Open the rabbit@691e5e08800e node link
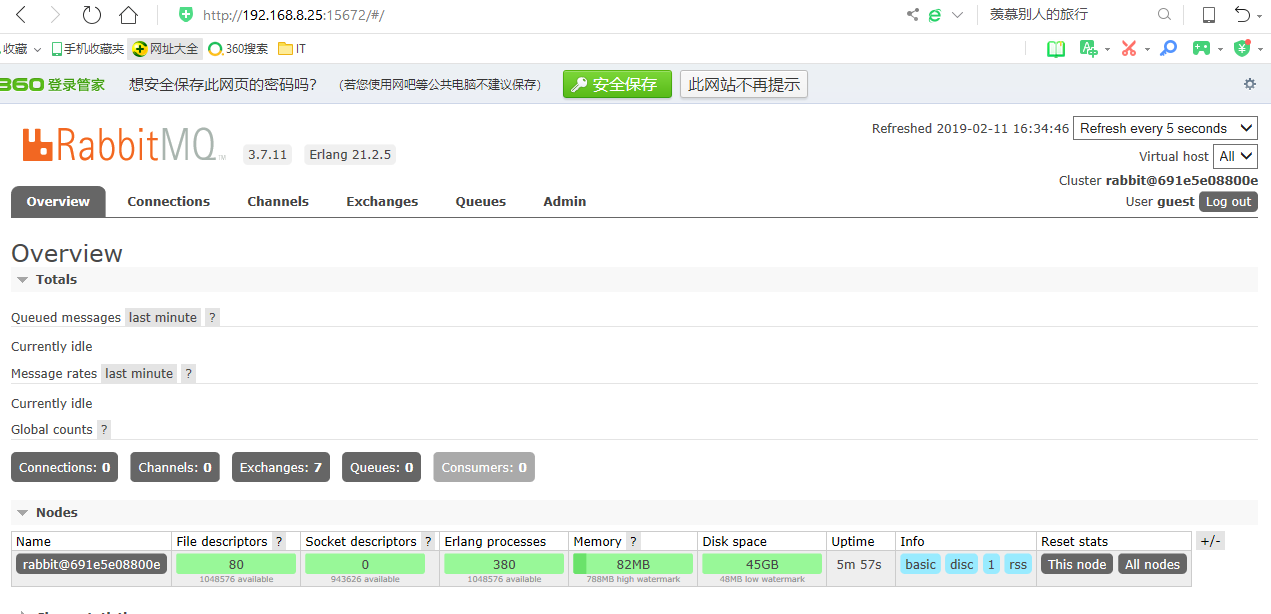This screenshot has height=614, width=1271. pos(91,564)
